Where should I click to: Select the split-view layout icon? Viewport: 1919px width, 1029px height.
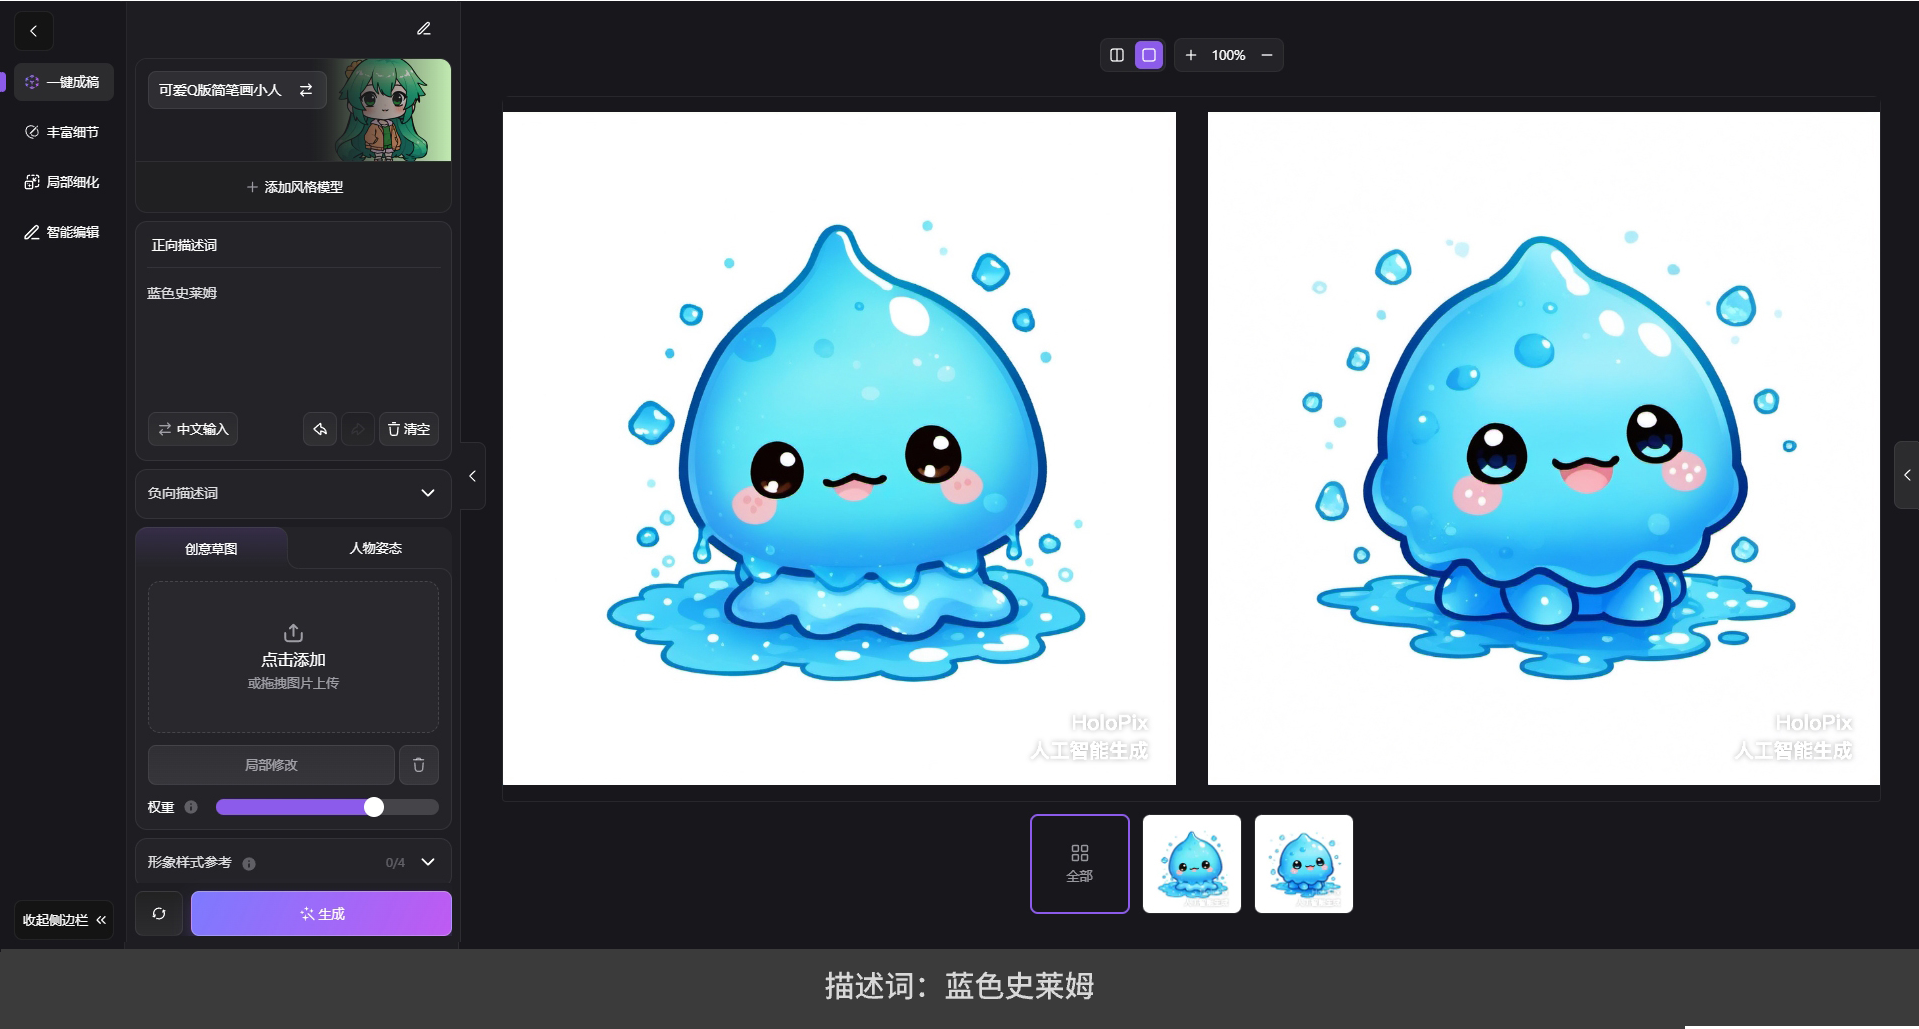tap(1117, 55)
